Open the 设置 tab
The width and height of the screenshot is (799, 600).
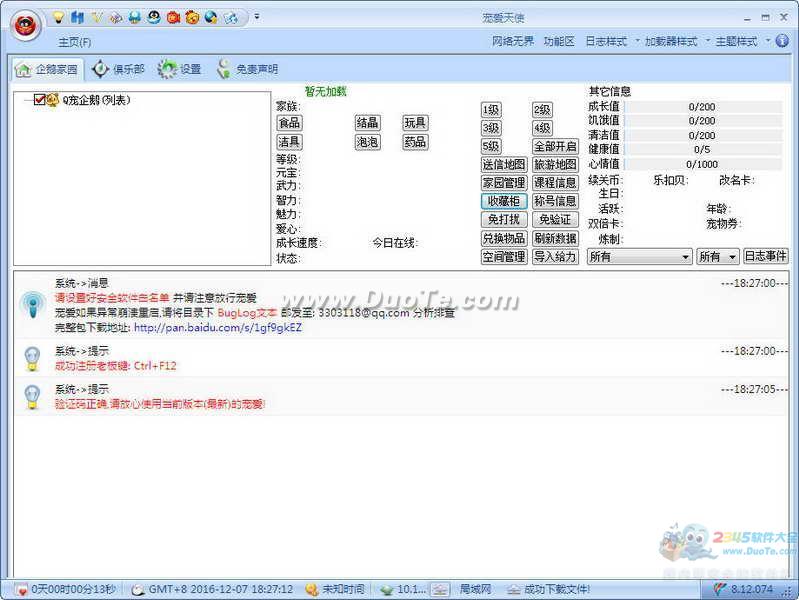pyautogui.click(x=180, y=69)
